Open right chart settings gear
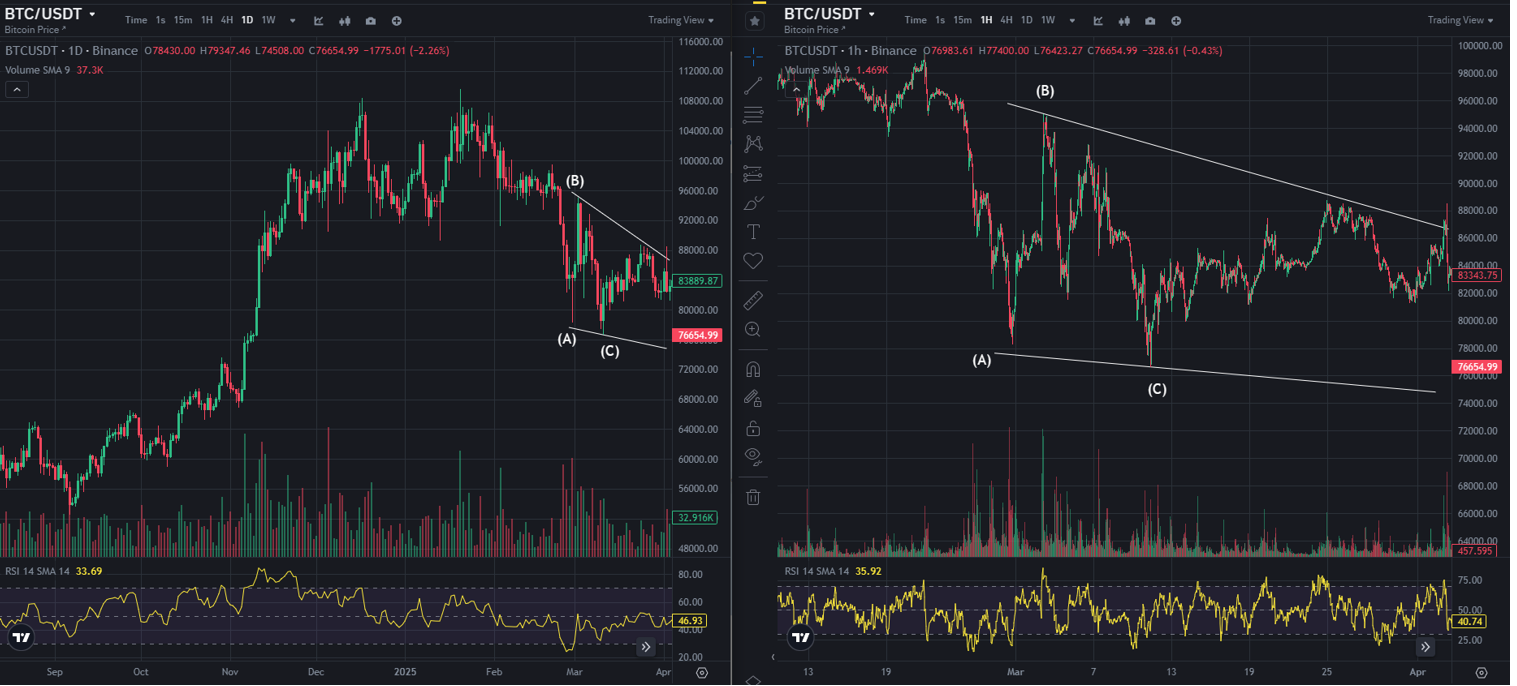This screenshot has height=686, width=1517. 1481,673
